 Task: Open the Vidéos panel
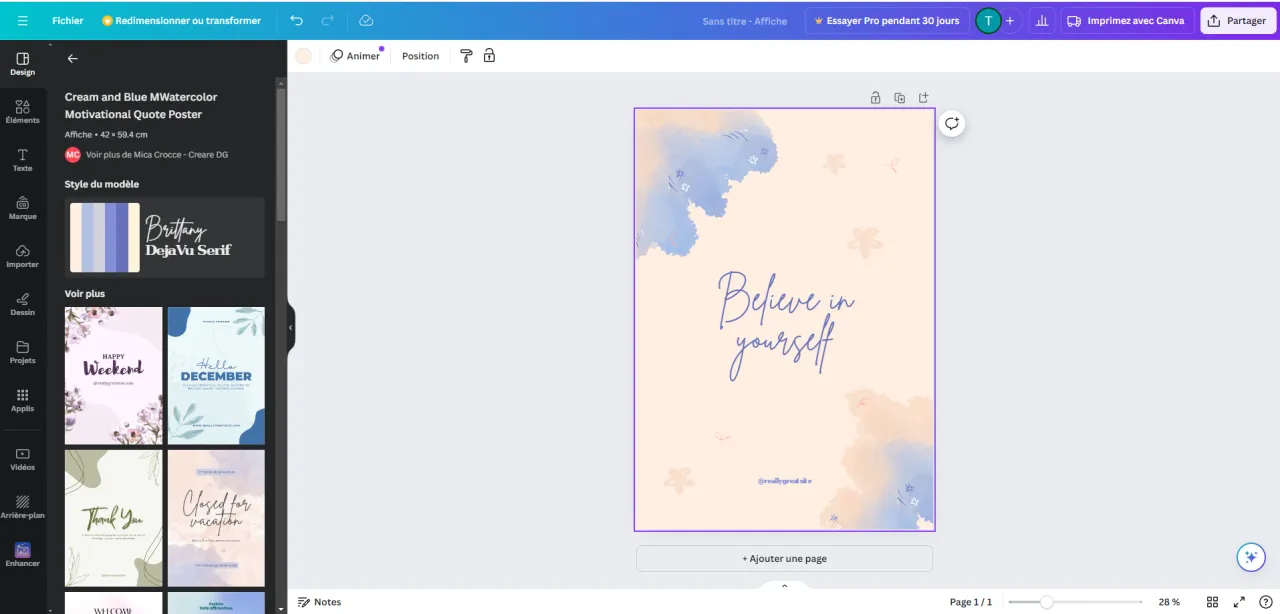point(22,460)
